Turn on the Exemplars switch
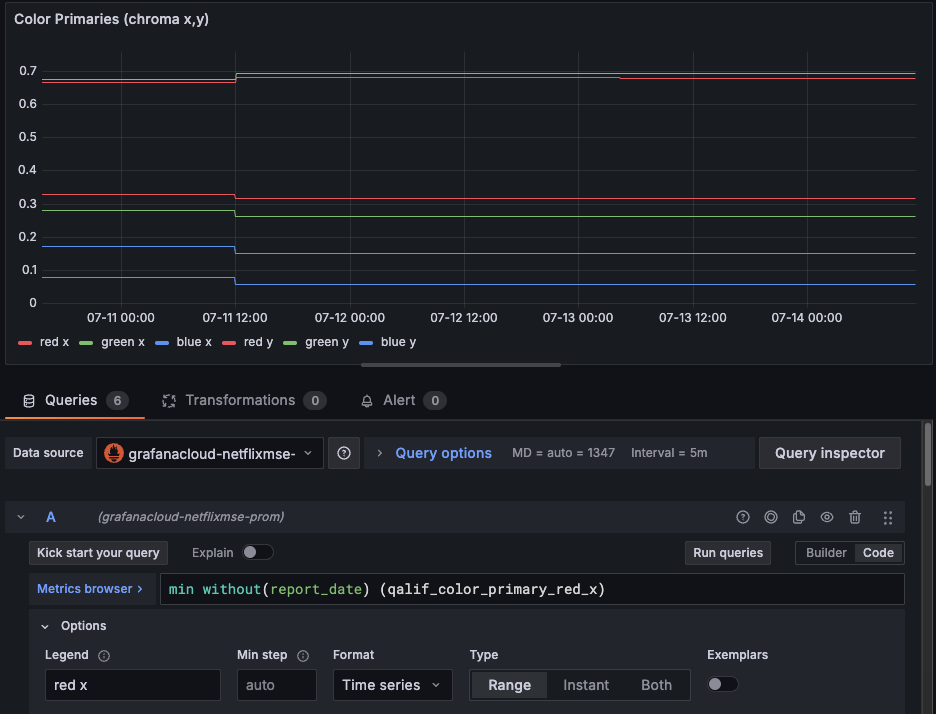This screenshot has height=714, width=936. tap(723, 684)
